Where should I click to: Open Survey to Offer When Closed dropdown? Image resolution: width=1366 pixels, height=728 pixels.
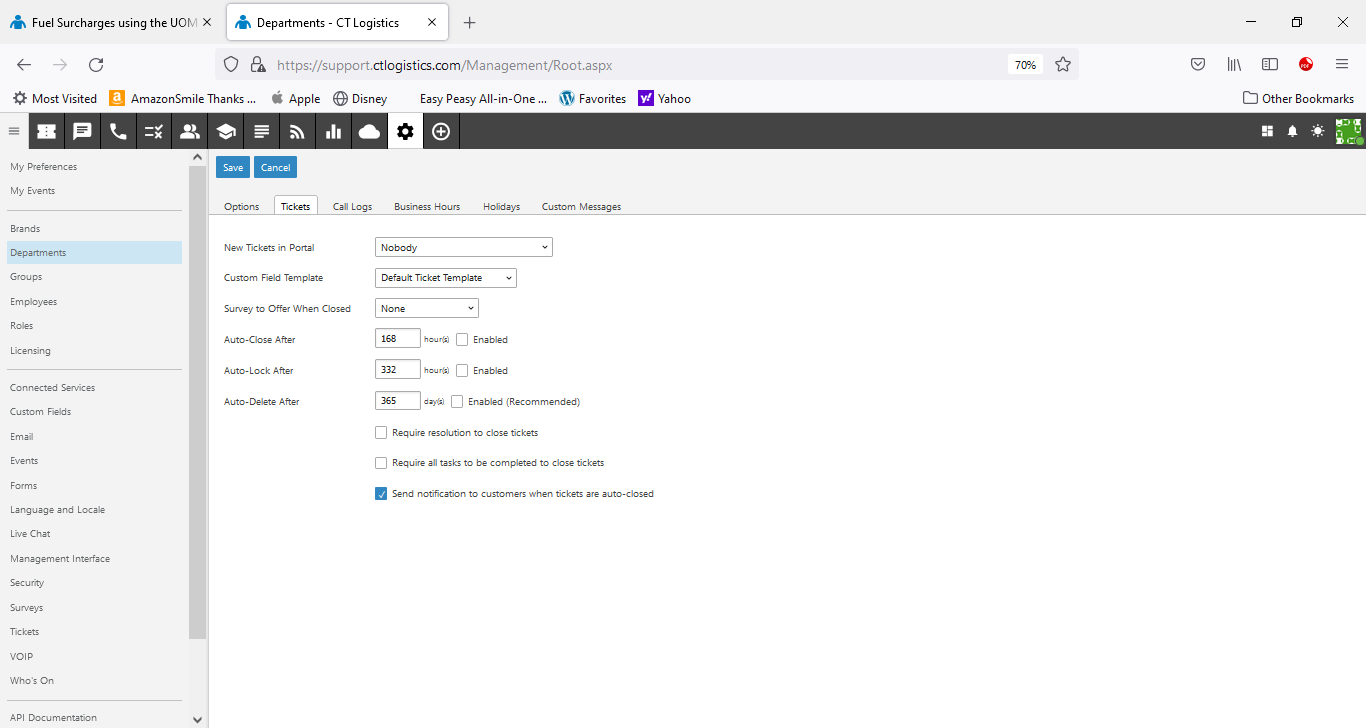[x=426, y=309]
